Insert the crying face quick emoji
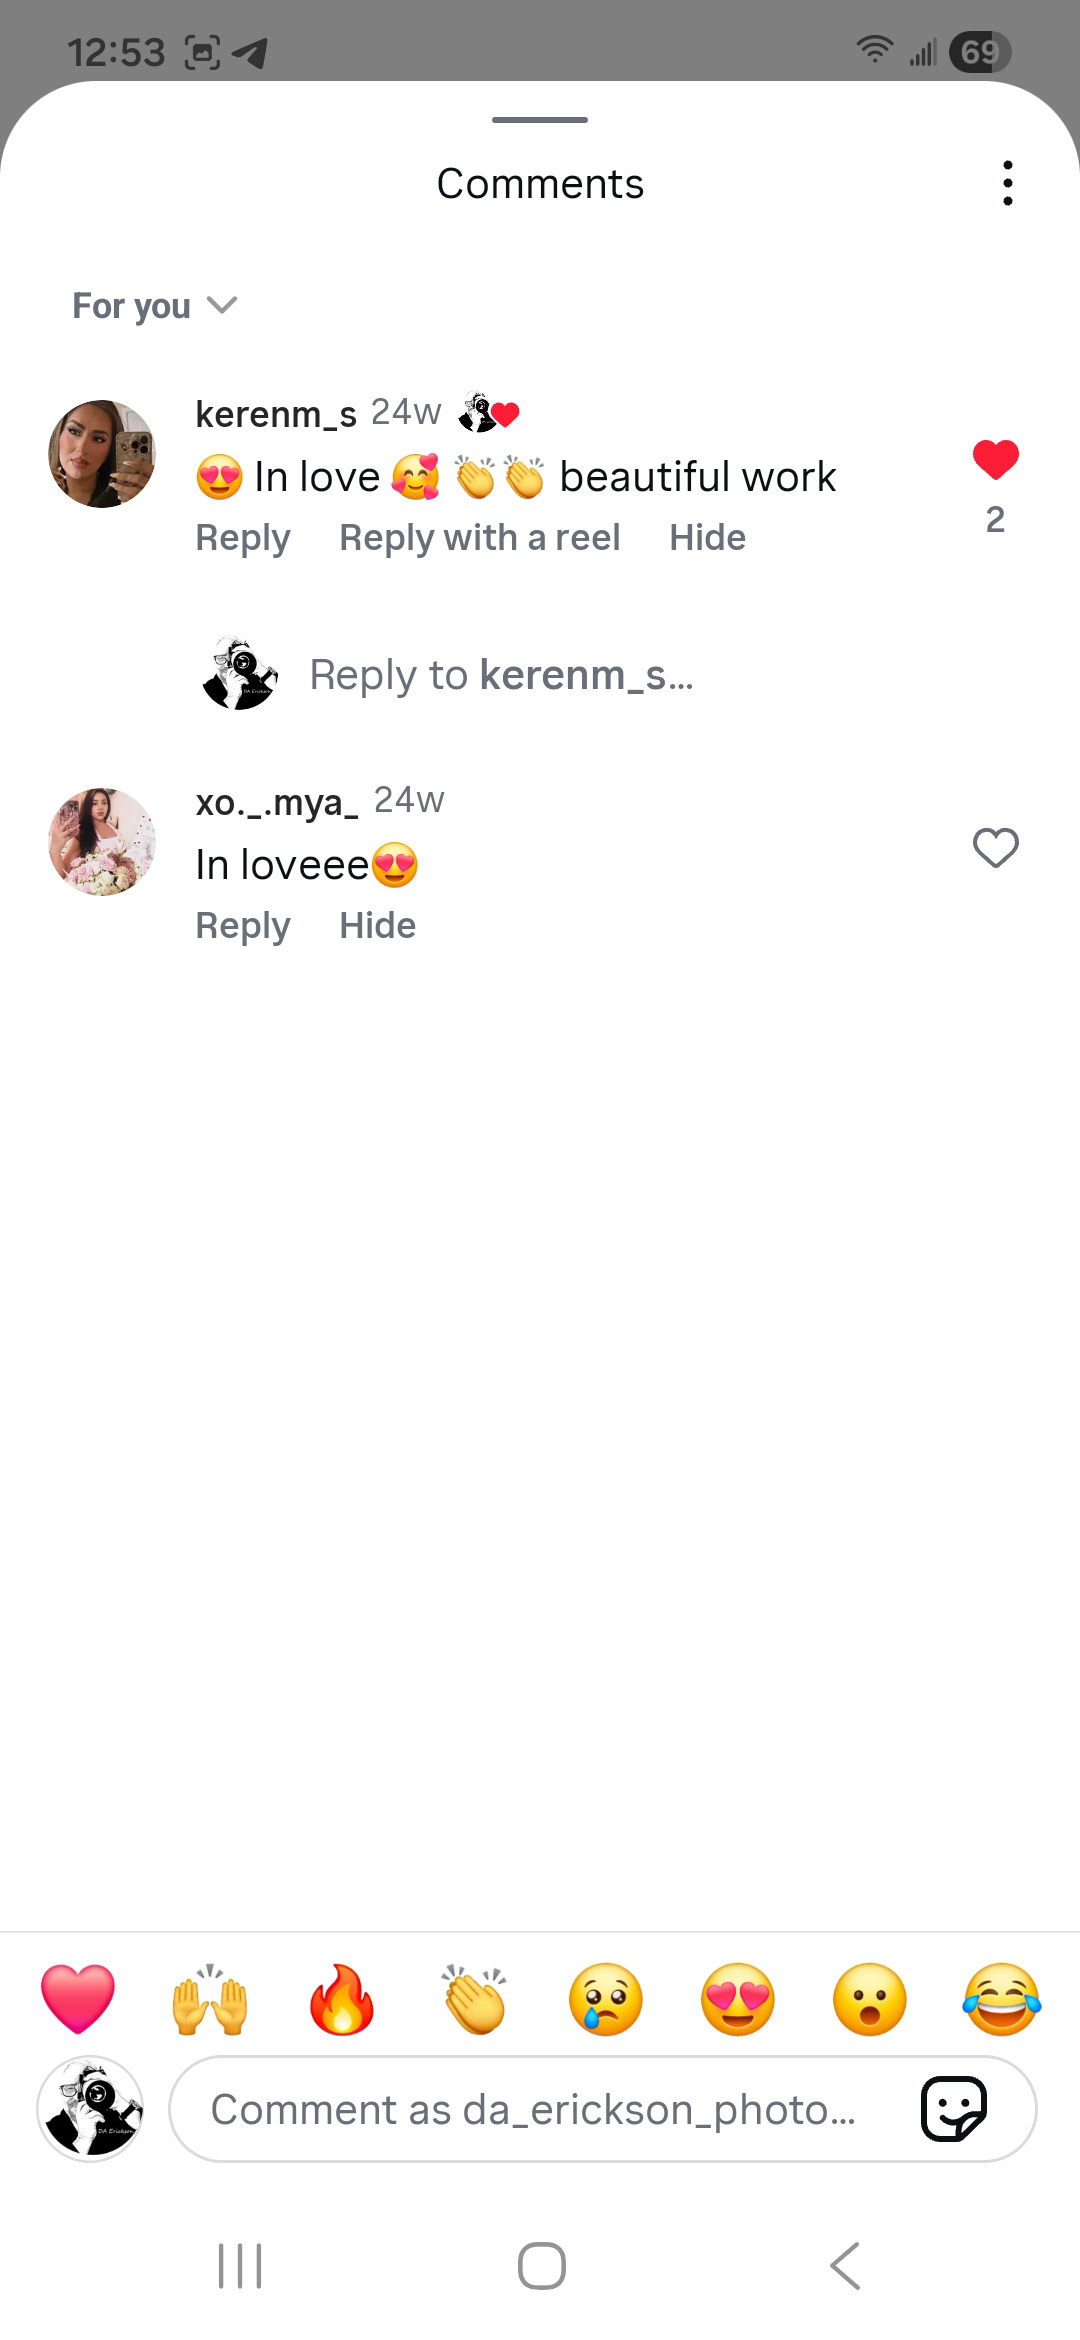Screen dimensions: 1080x2340 tap(605, 1999)
